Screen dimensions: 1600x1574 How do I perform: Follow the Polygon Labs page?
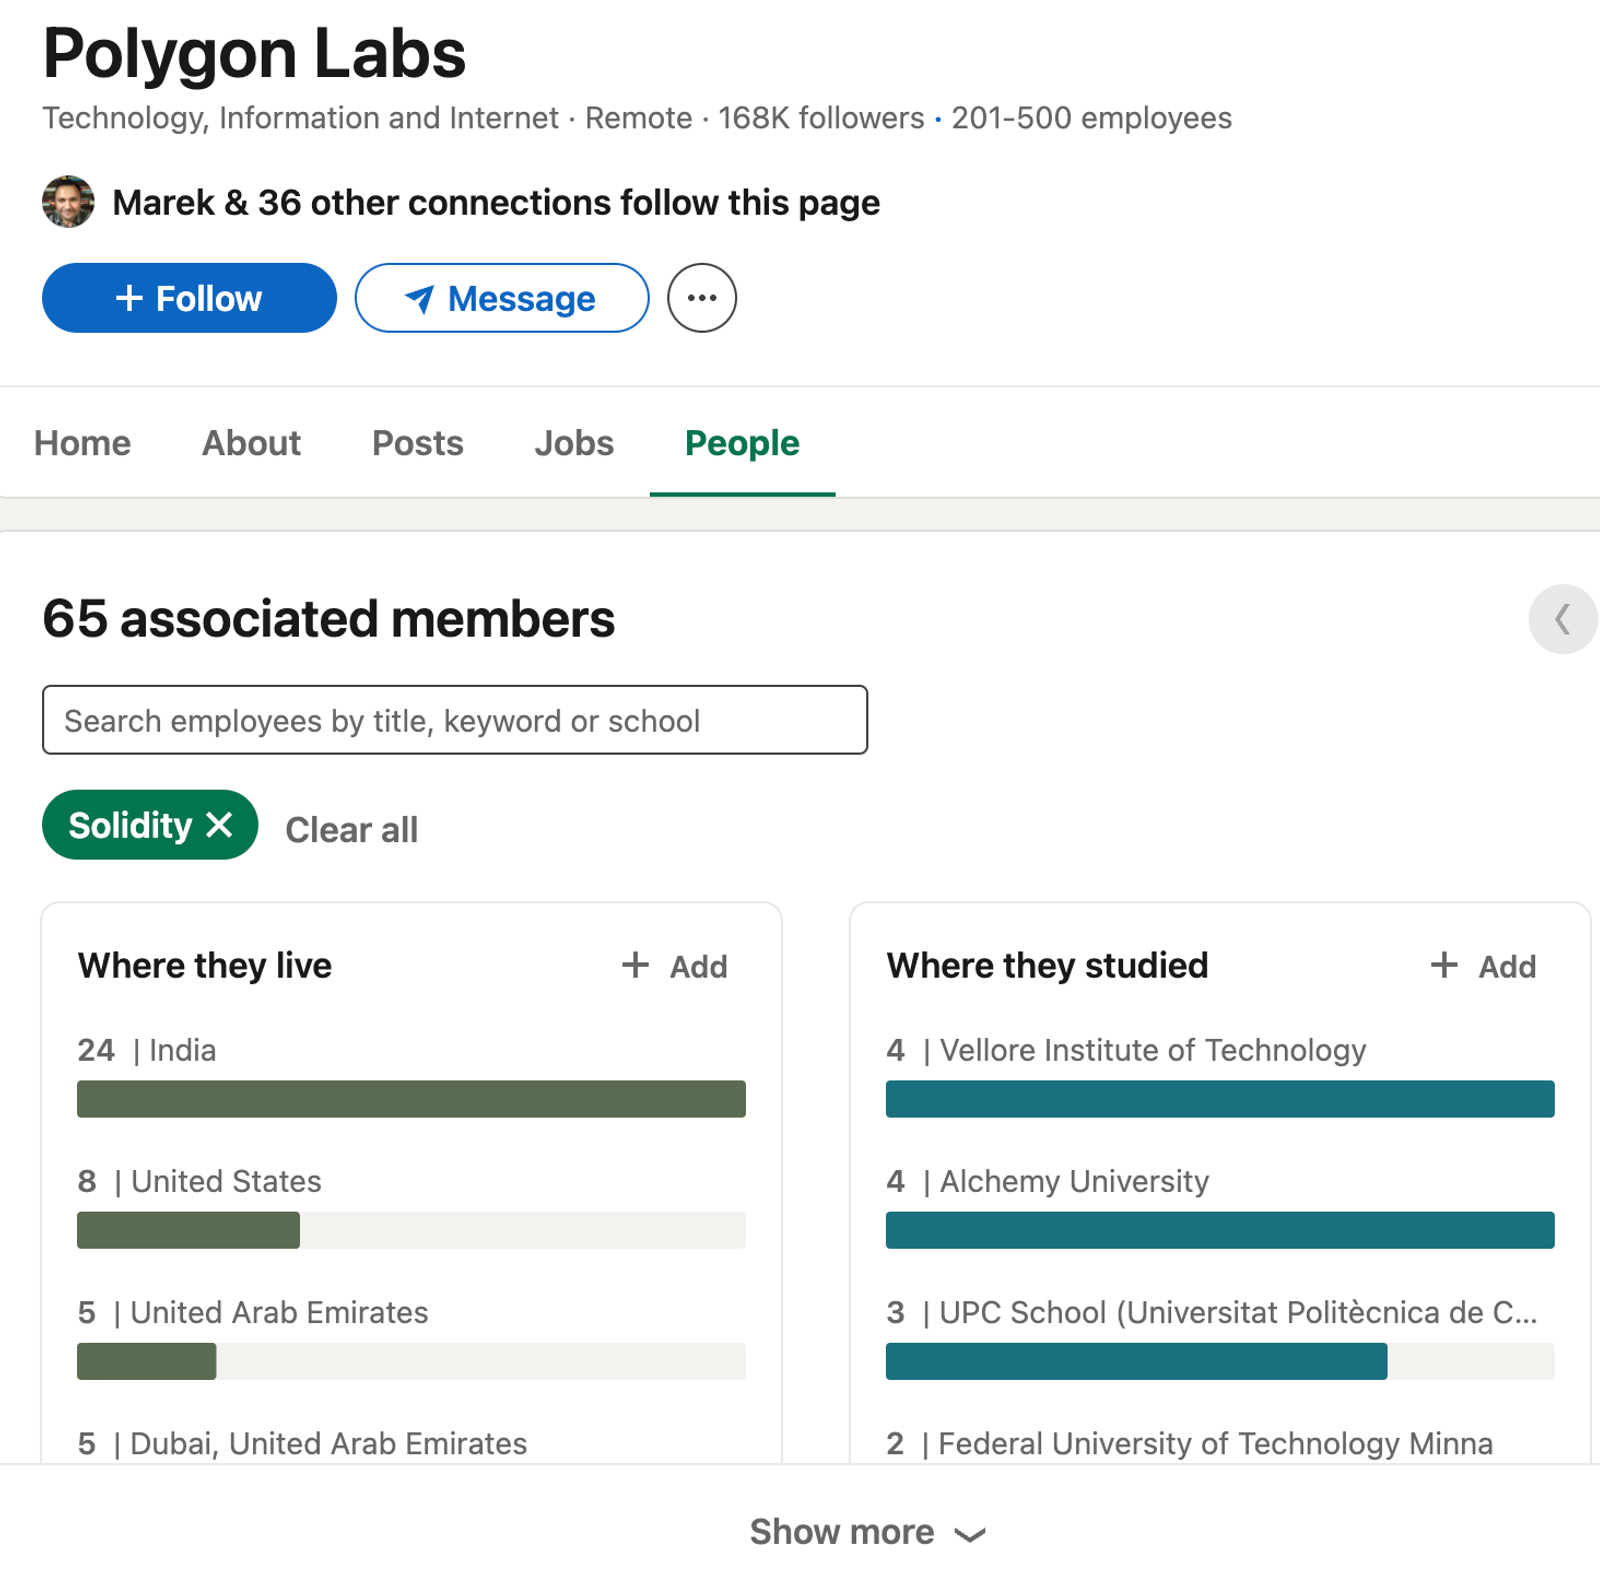point(189,298)
